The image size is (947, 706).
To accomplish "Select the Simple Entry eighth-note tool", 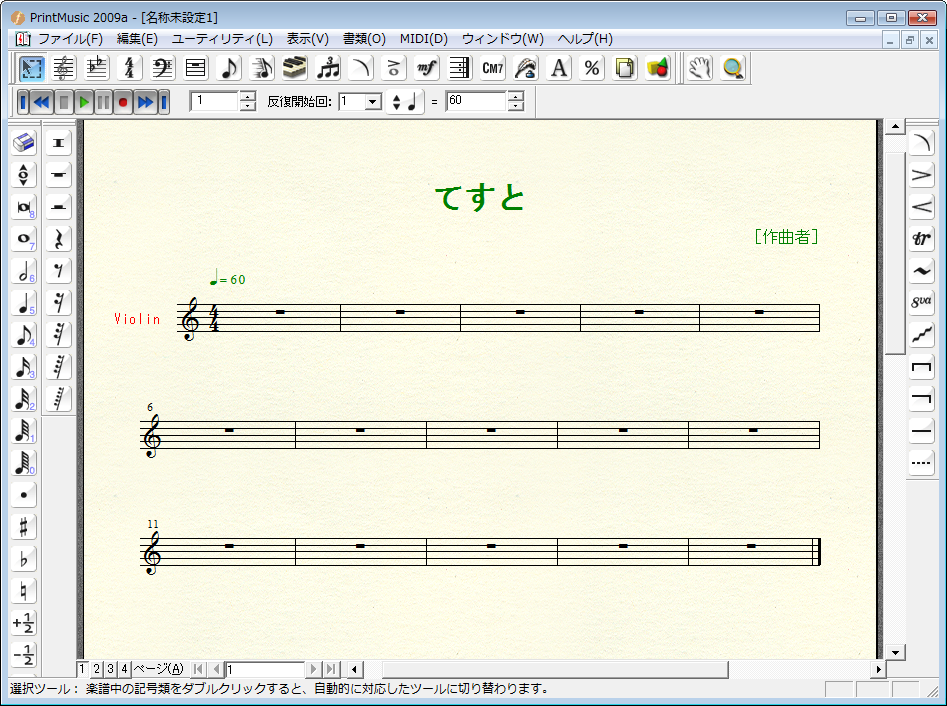I will [x=229, y=68].
